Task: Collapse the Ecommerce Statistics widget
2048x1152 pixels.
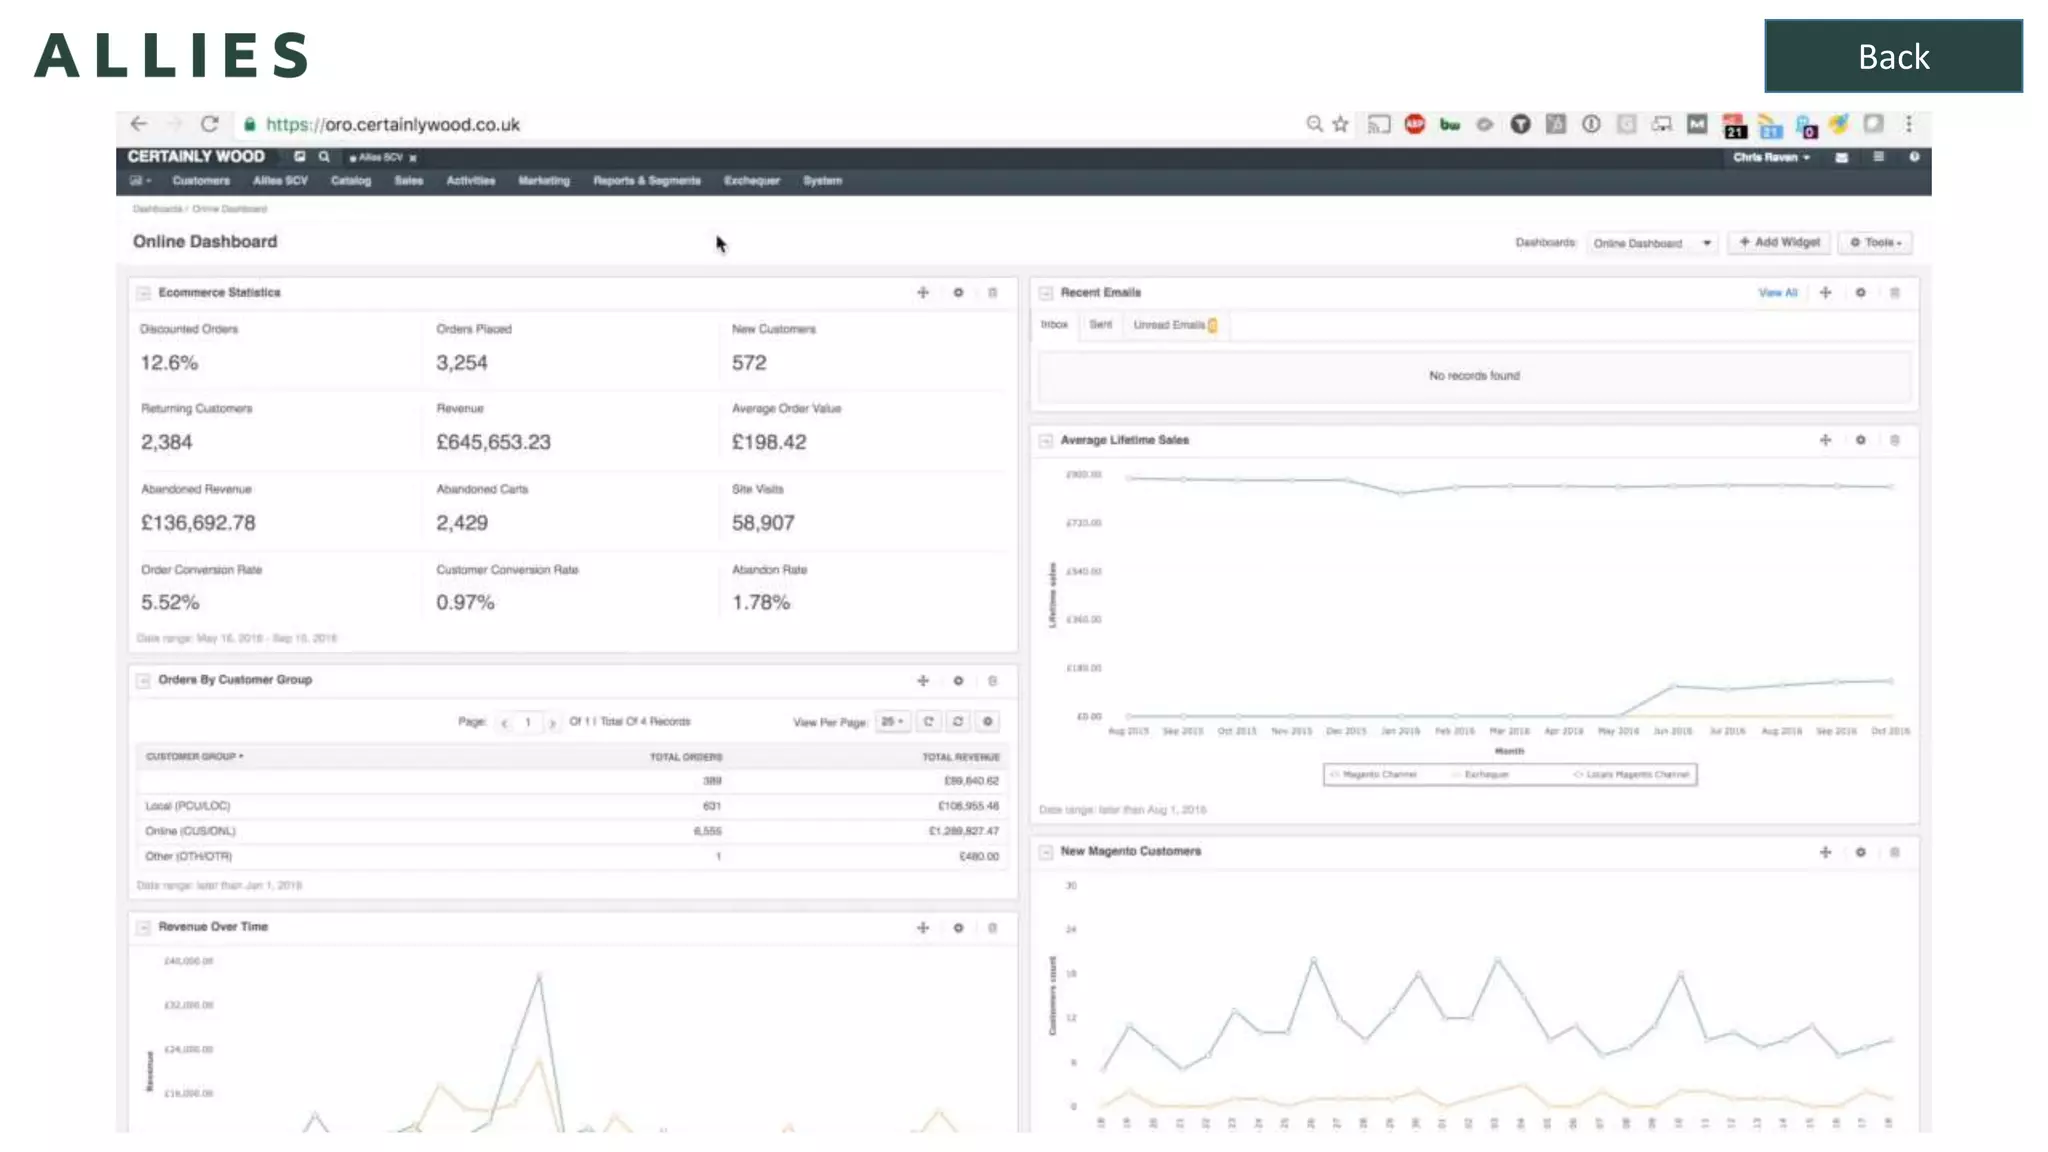Action: coord(144,293)
